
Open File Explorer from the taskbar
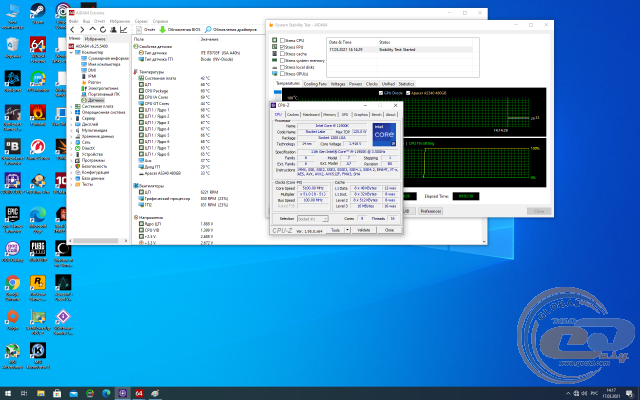pos(41,393)
